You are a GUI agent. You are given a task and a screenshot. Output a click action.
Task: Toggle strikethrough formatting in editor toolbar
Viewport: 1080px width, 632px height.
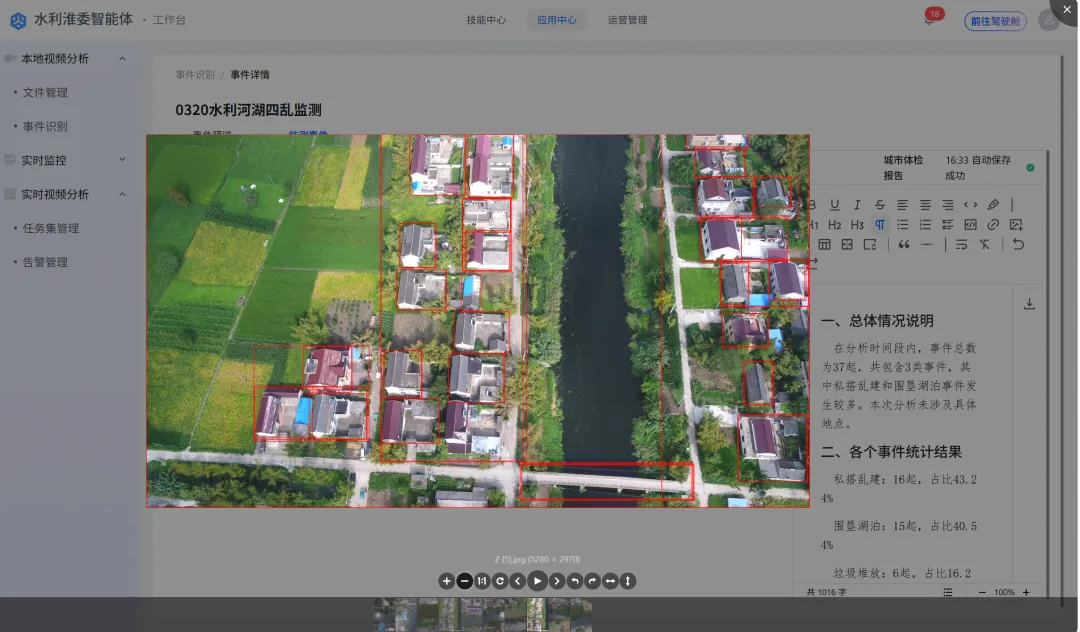[x=880, y=205]
